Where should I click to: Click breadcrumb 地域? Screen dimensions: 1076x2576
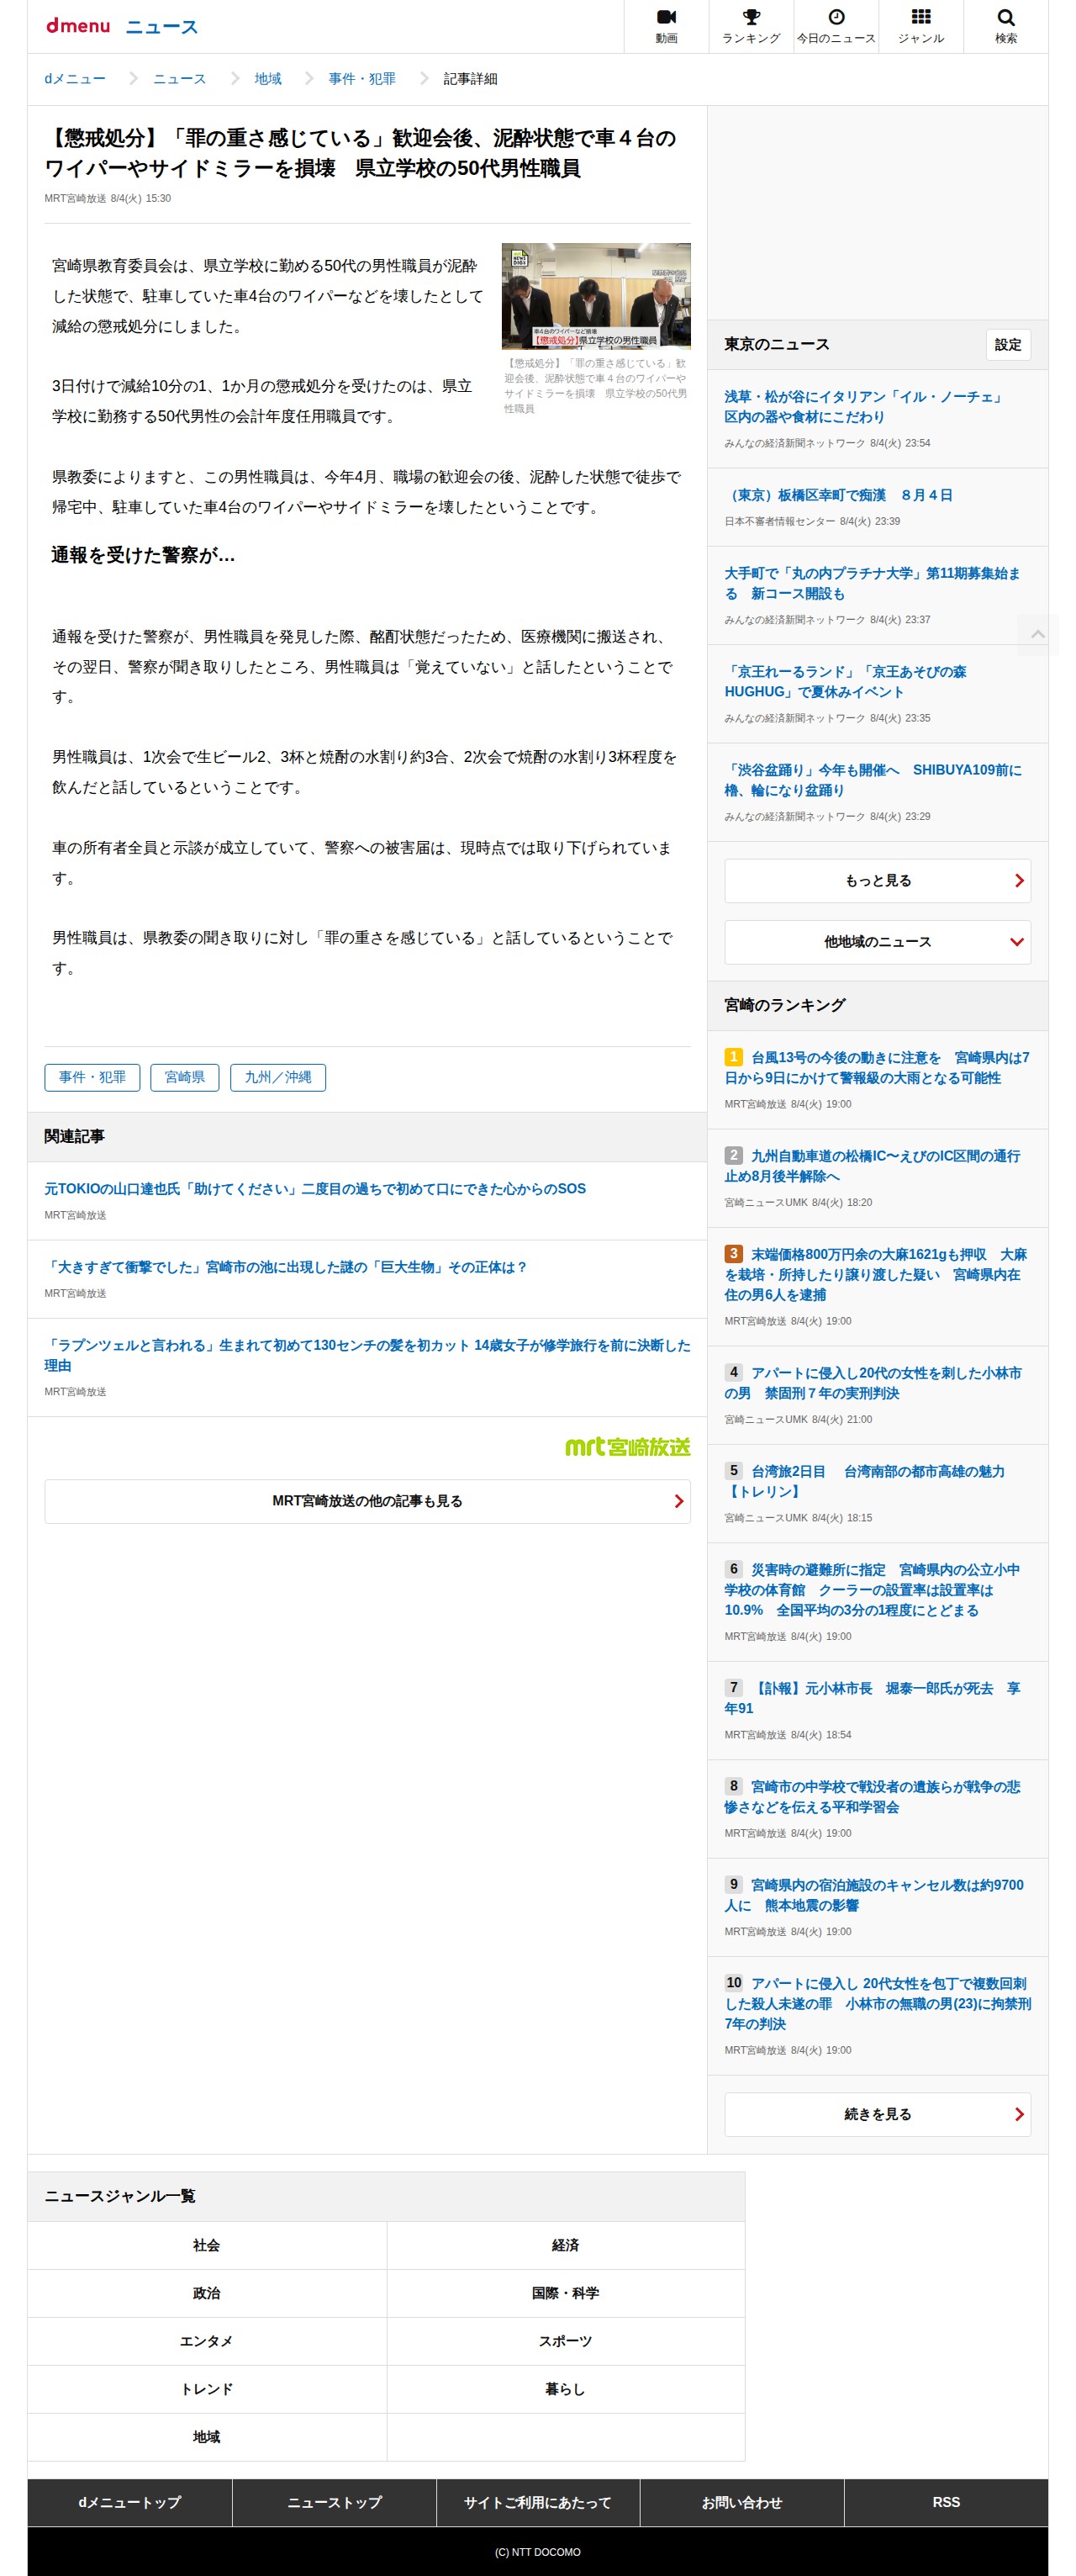[x=267, y=79]
